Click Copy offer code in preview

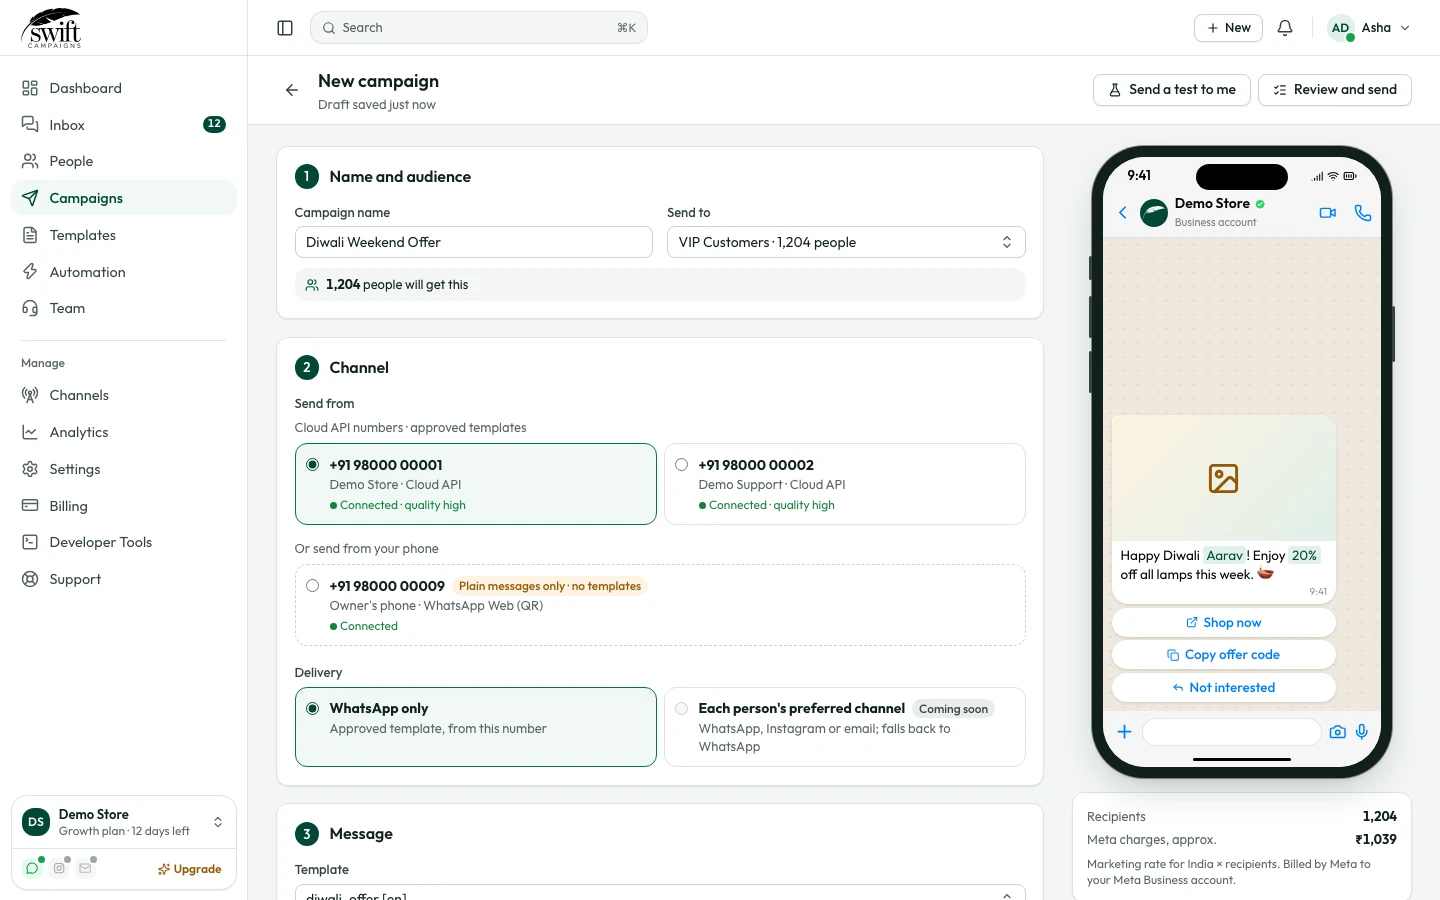1223,655
